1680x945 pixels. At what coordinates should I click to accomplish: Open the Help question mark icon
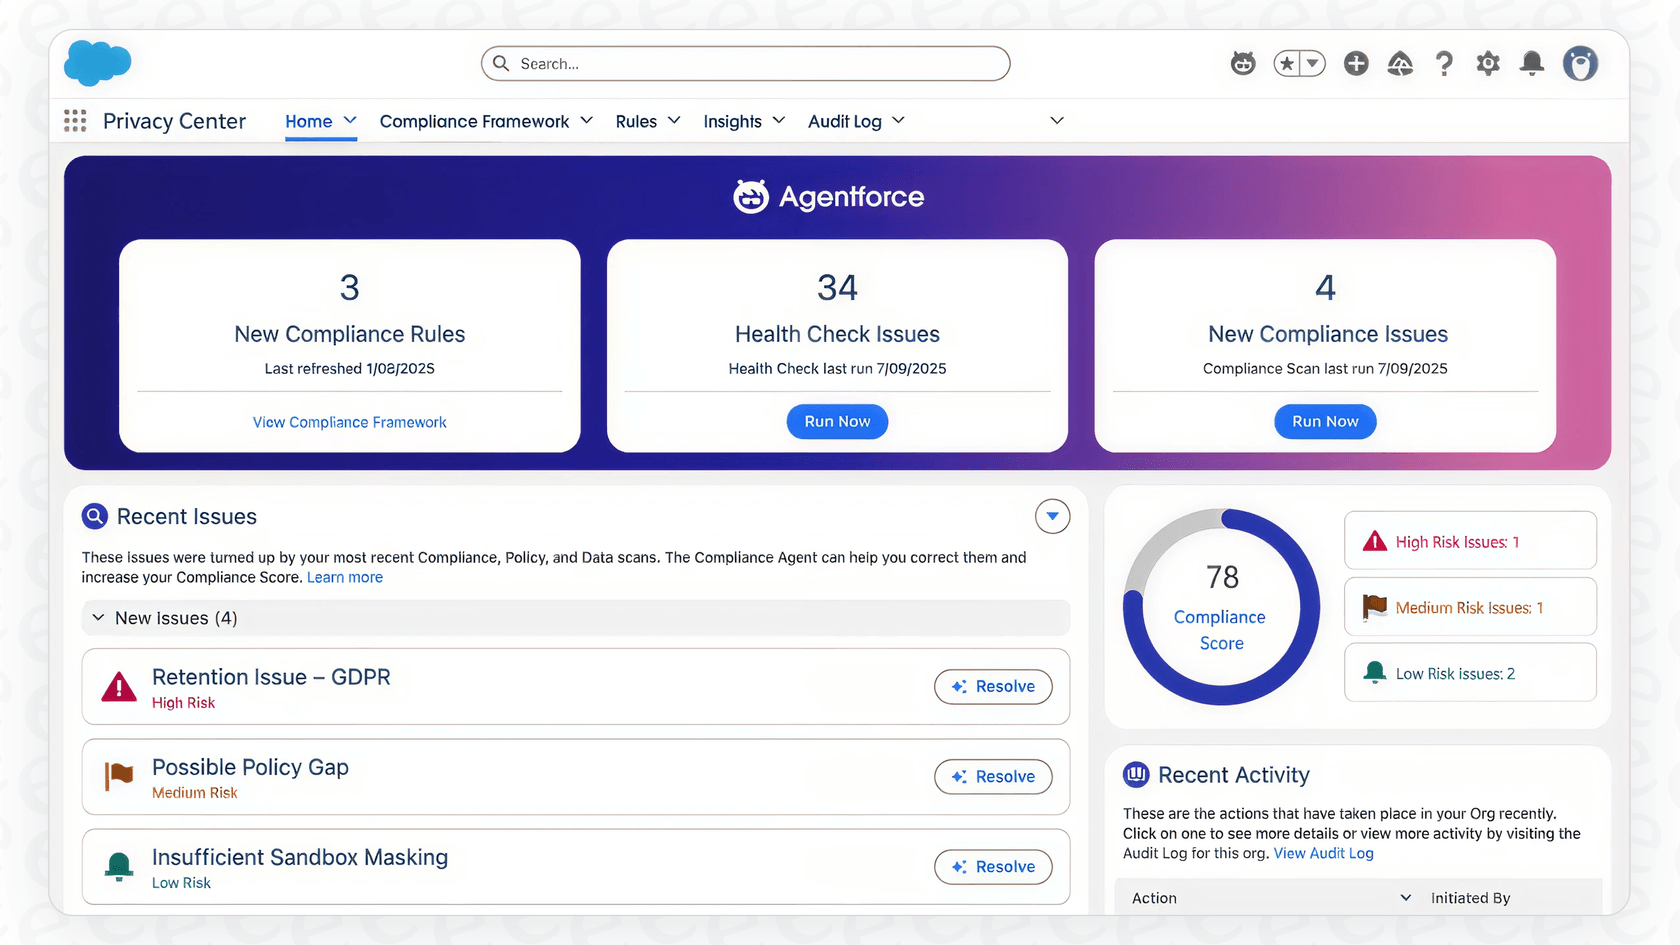pos(1444,63)
